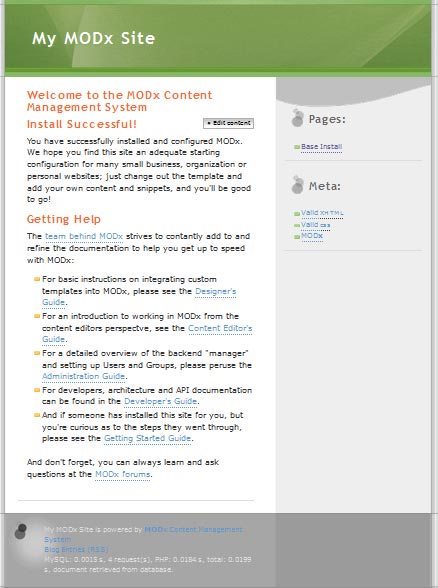This screenshot has width=438, height=588.
Task: Open the Content Editor's Guide link
Action: point(147,334)
